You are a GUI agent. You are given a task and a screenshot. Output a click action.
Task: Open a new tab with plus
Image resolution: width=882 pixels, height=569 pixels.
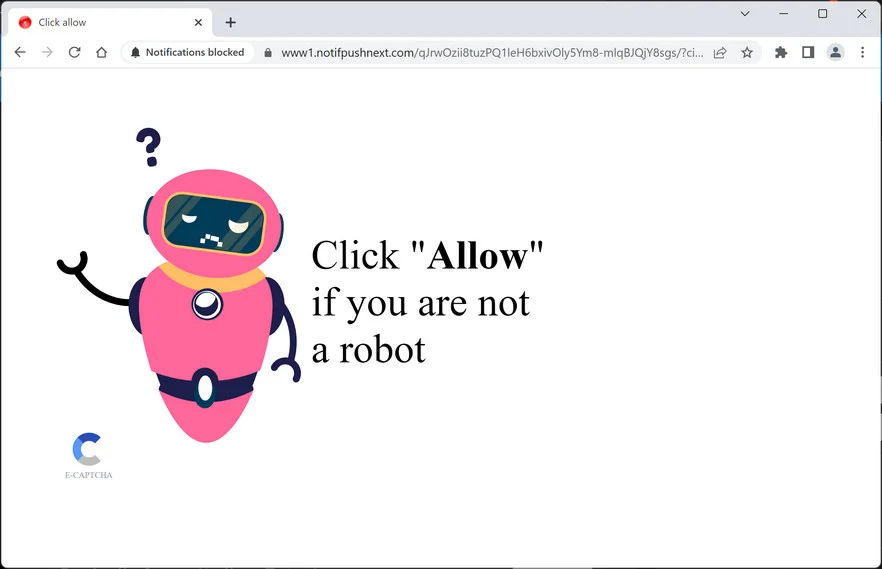(230, 22)
